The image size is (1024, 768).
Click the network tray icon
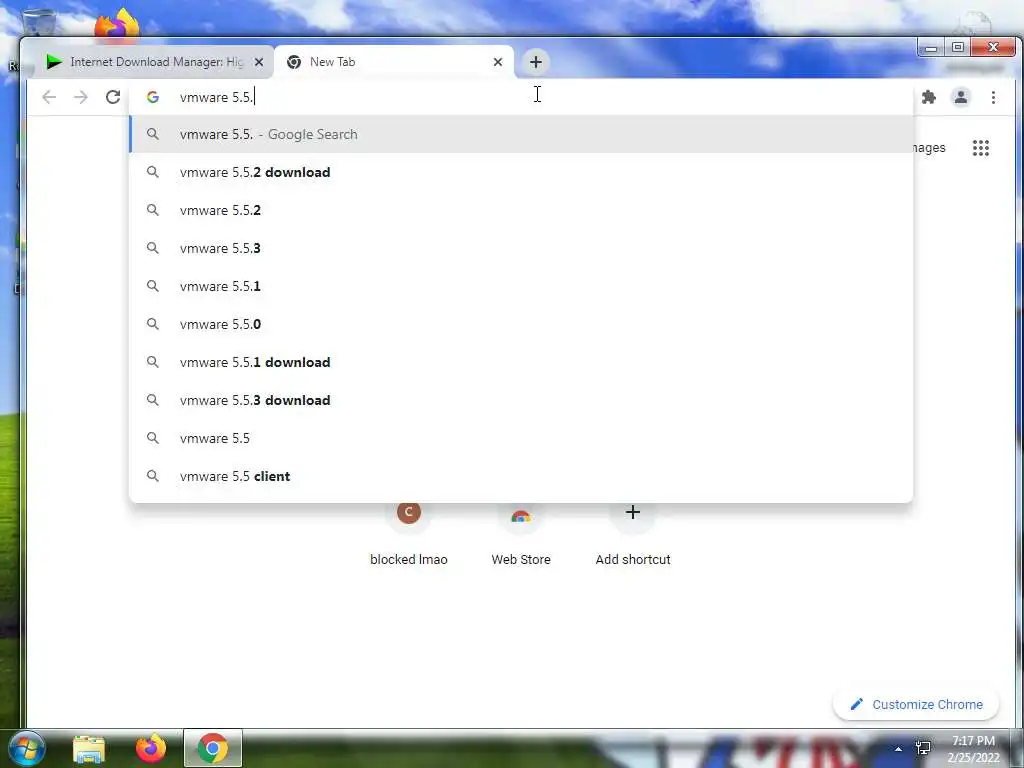pos(923,748)
